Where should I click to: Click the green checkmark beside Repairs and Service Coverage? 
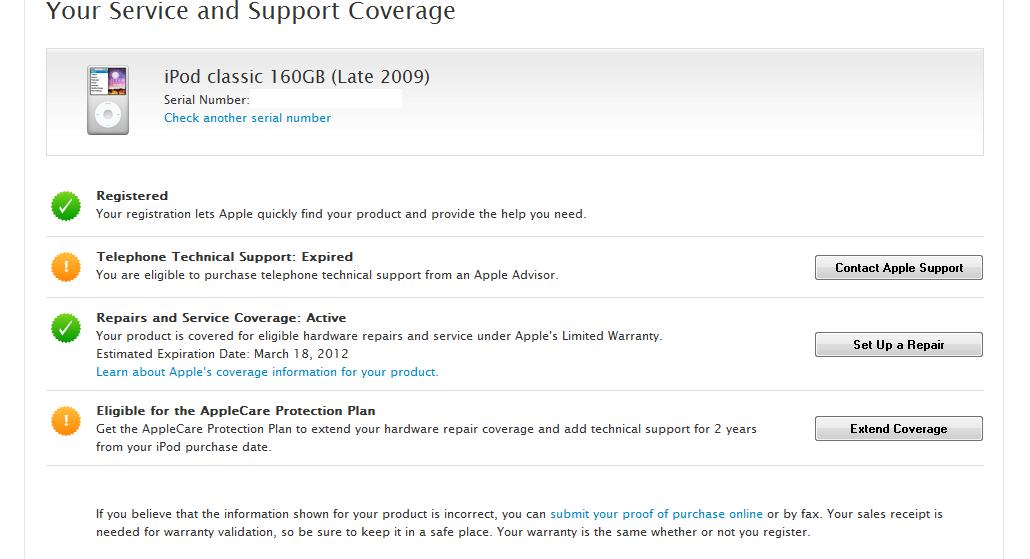point(66,328)
